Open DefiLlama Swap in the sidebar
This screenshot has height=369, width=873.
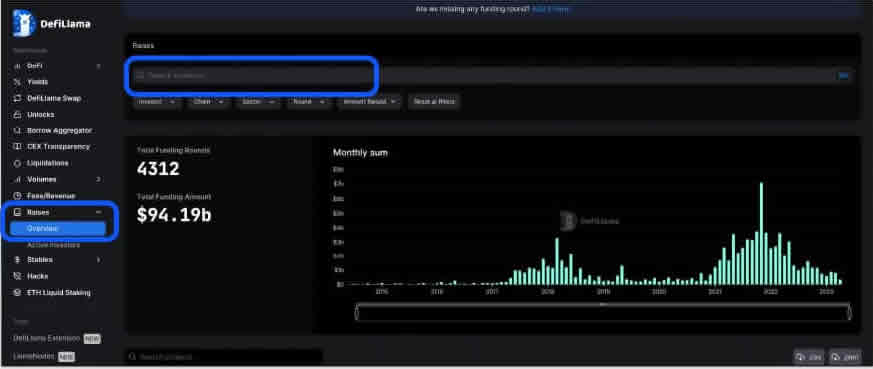[x=53, y=98]
